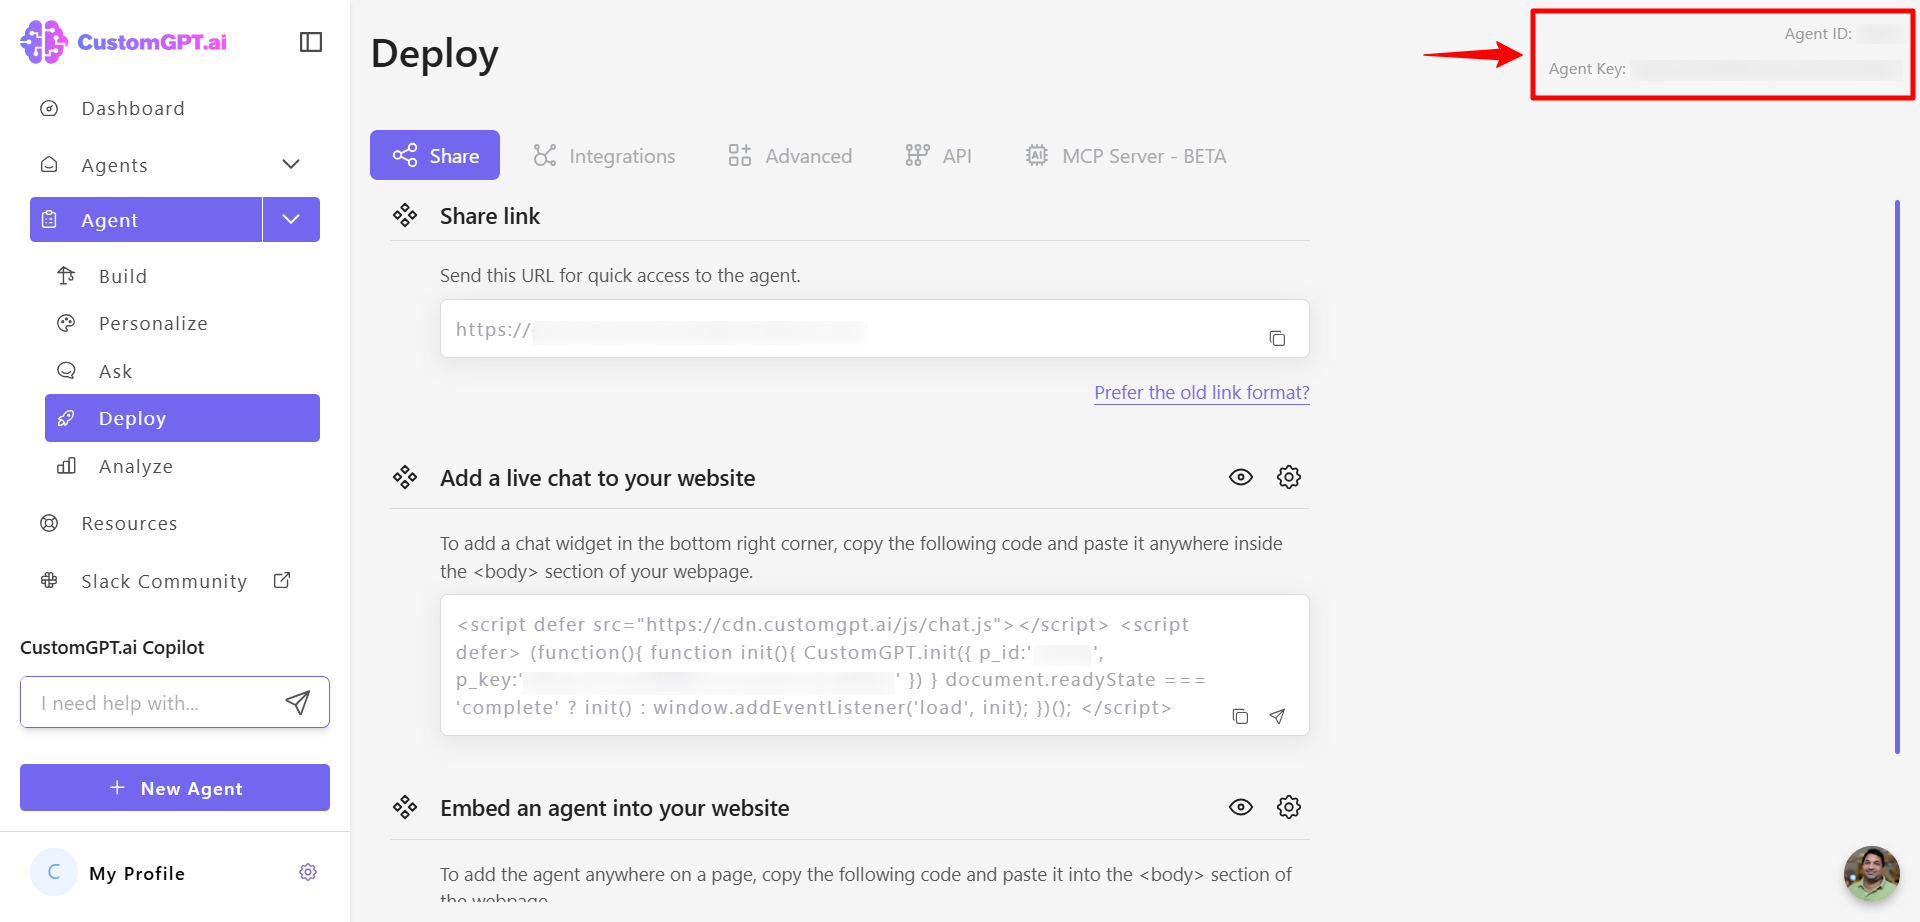Switch to the Share tab

click(x=435, y=155)
